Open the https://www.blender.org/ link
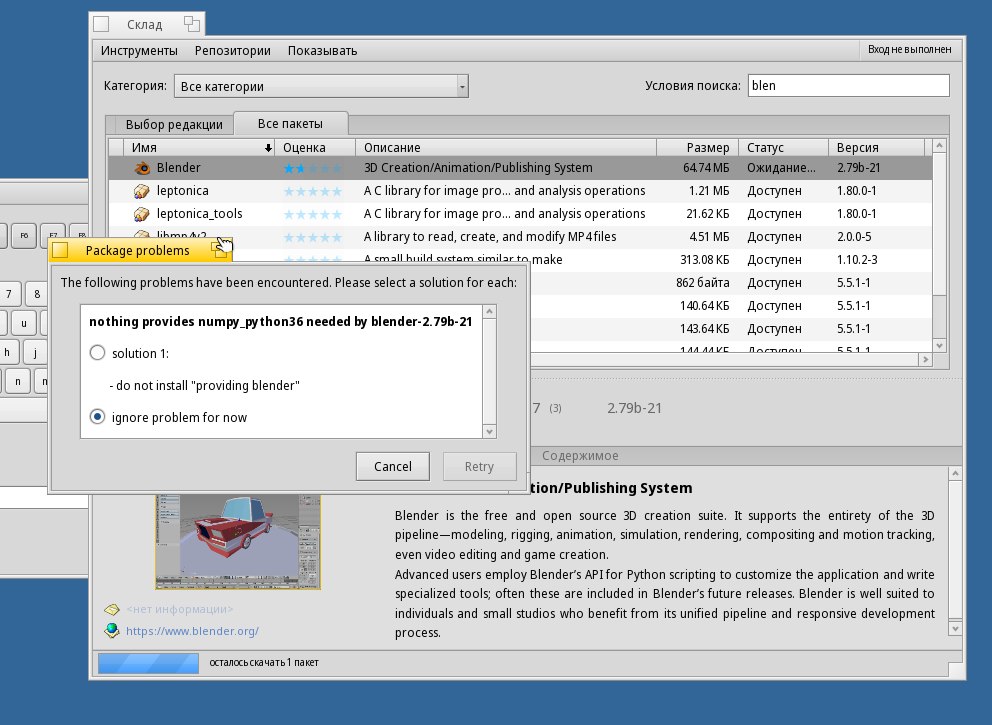The image size is (992, 725). pyautogui.click(x=192, y=631)
